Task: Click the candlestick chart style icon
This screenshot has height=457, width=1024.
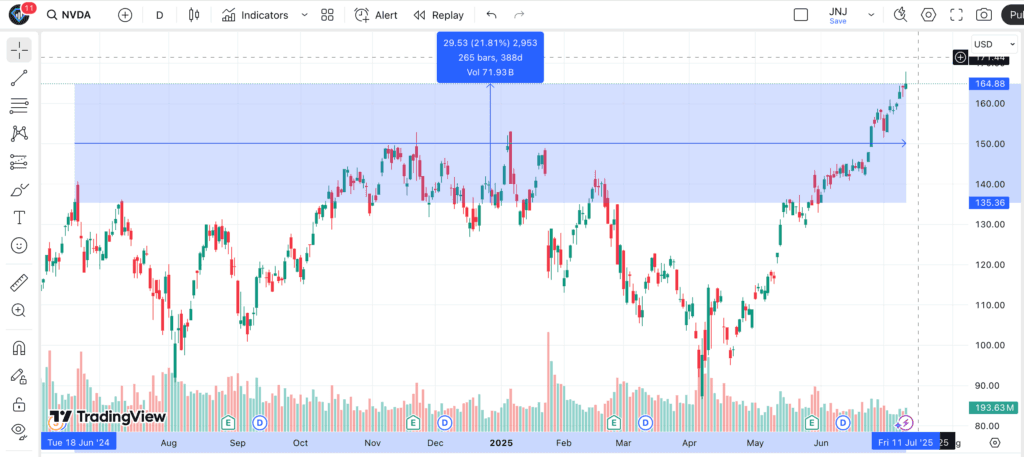Action: (194, 15)
